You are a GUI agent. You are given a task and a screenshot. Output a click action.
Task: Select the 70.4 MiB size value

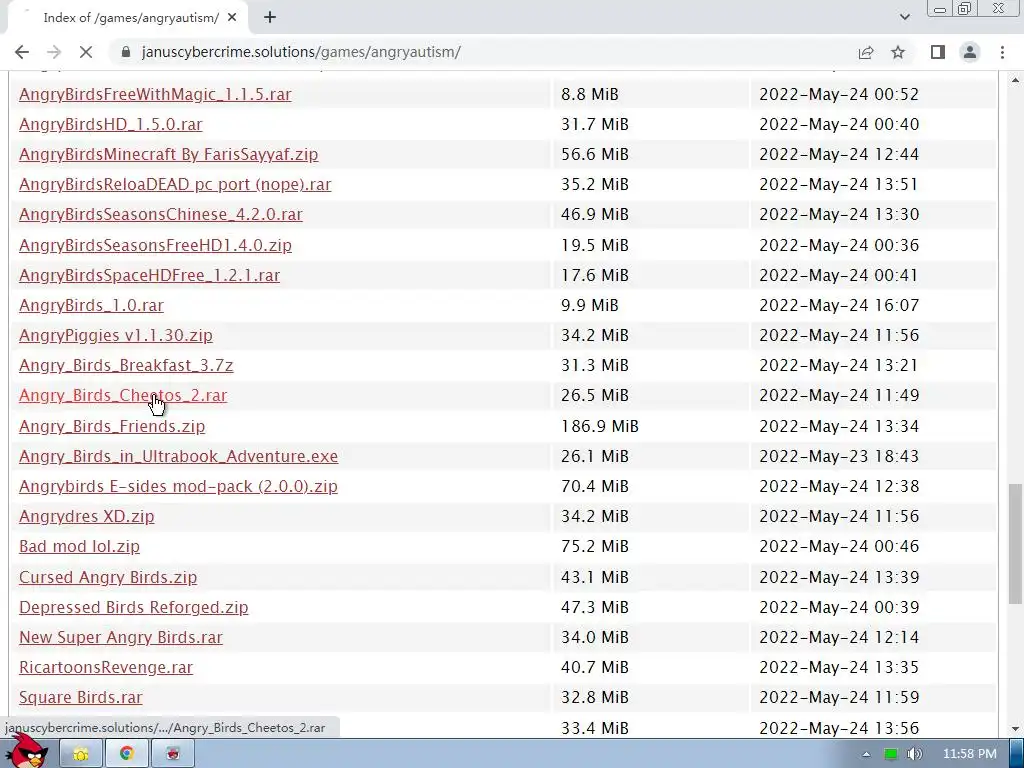(x=595, y=486)
